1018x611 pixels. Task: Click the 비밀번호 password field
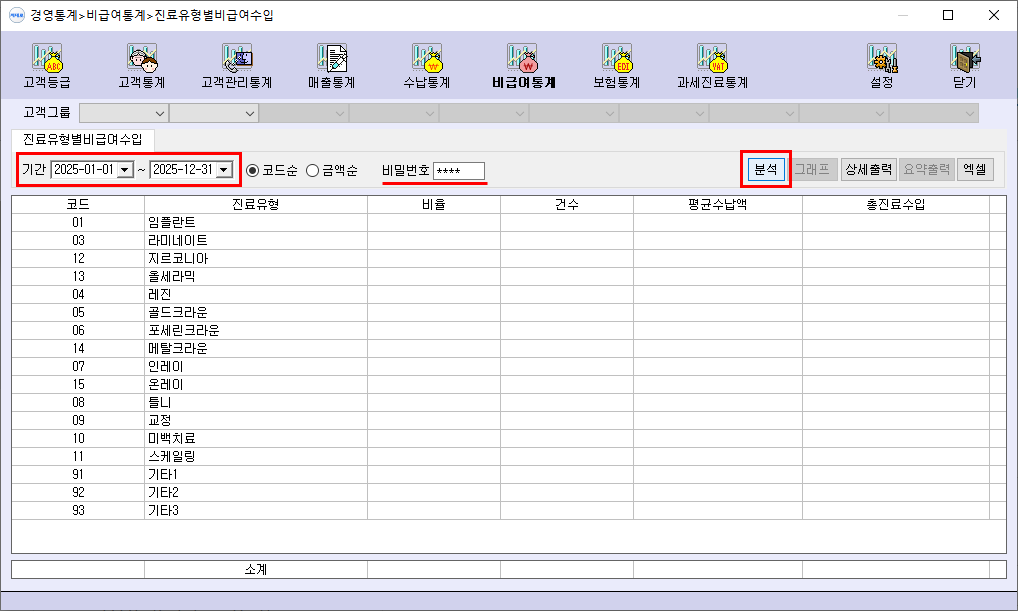click(459, 171)
